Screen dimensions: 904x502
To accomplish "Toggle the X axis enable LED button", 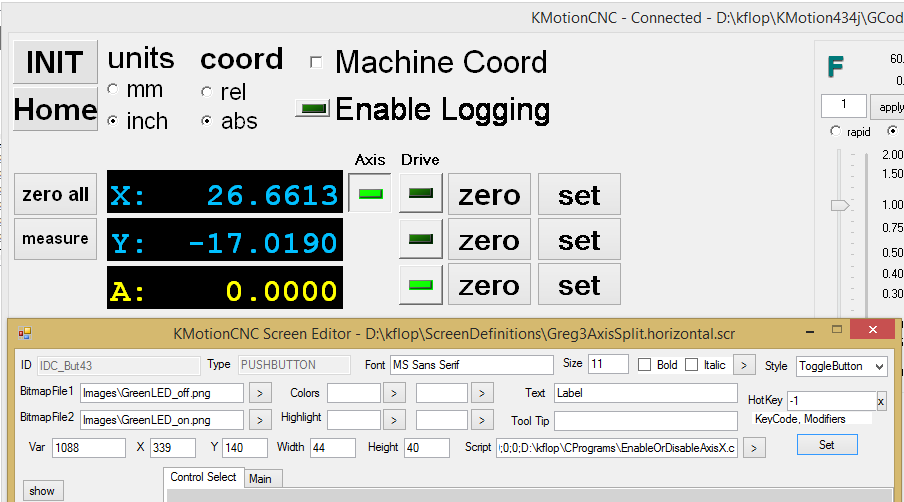I will [x=370, y=194].
